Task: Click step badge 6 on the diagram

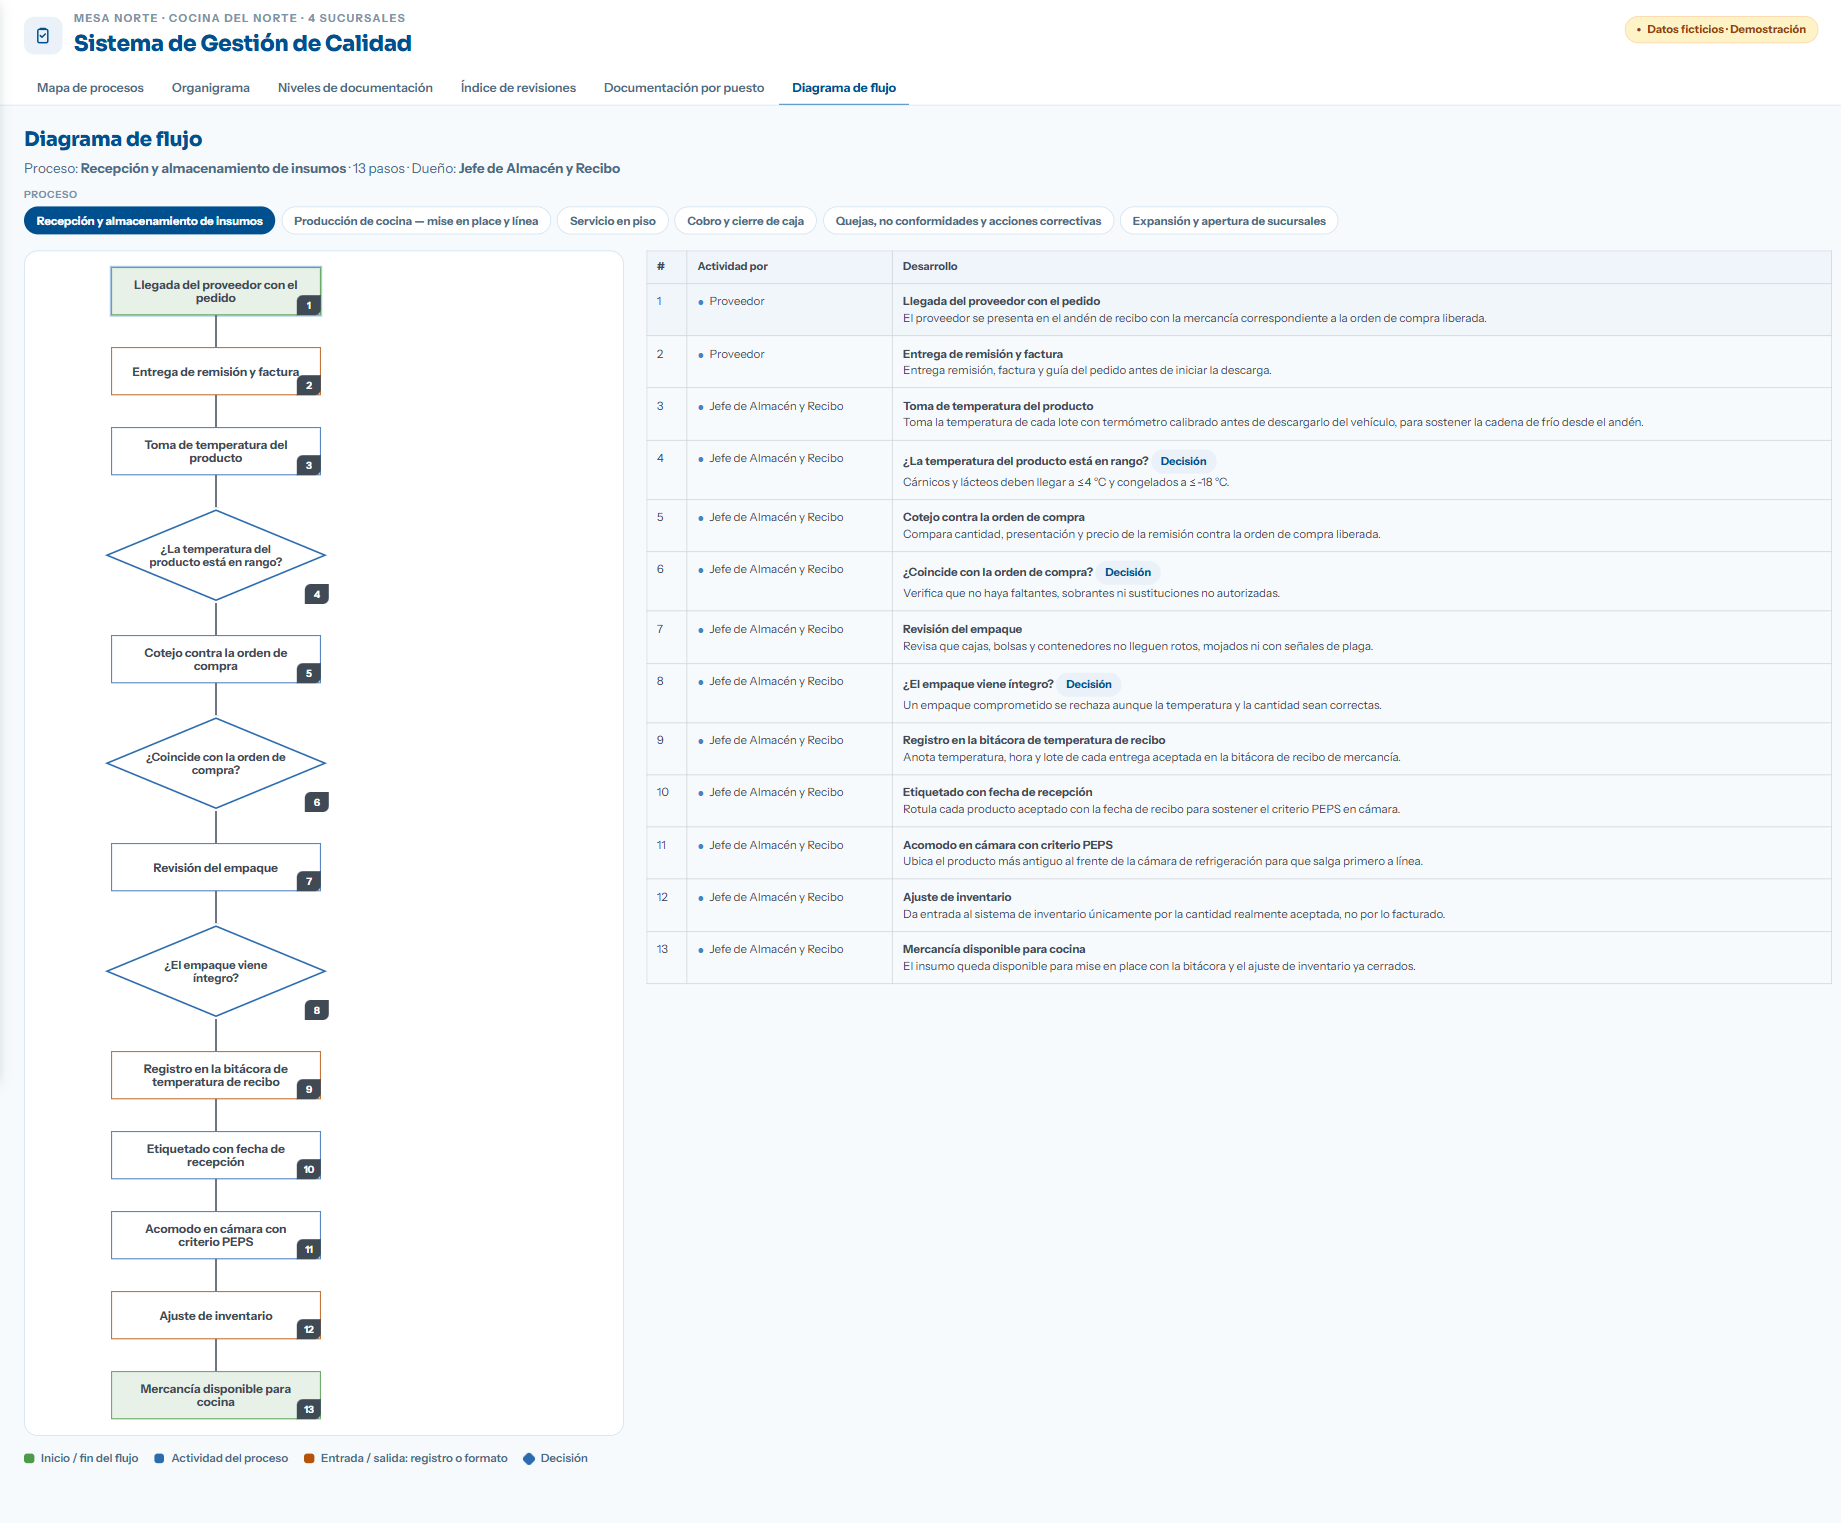Action: pyautogui.click(x=317, y=802)
